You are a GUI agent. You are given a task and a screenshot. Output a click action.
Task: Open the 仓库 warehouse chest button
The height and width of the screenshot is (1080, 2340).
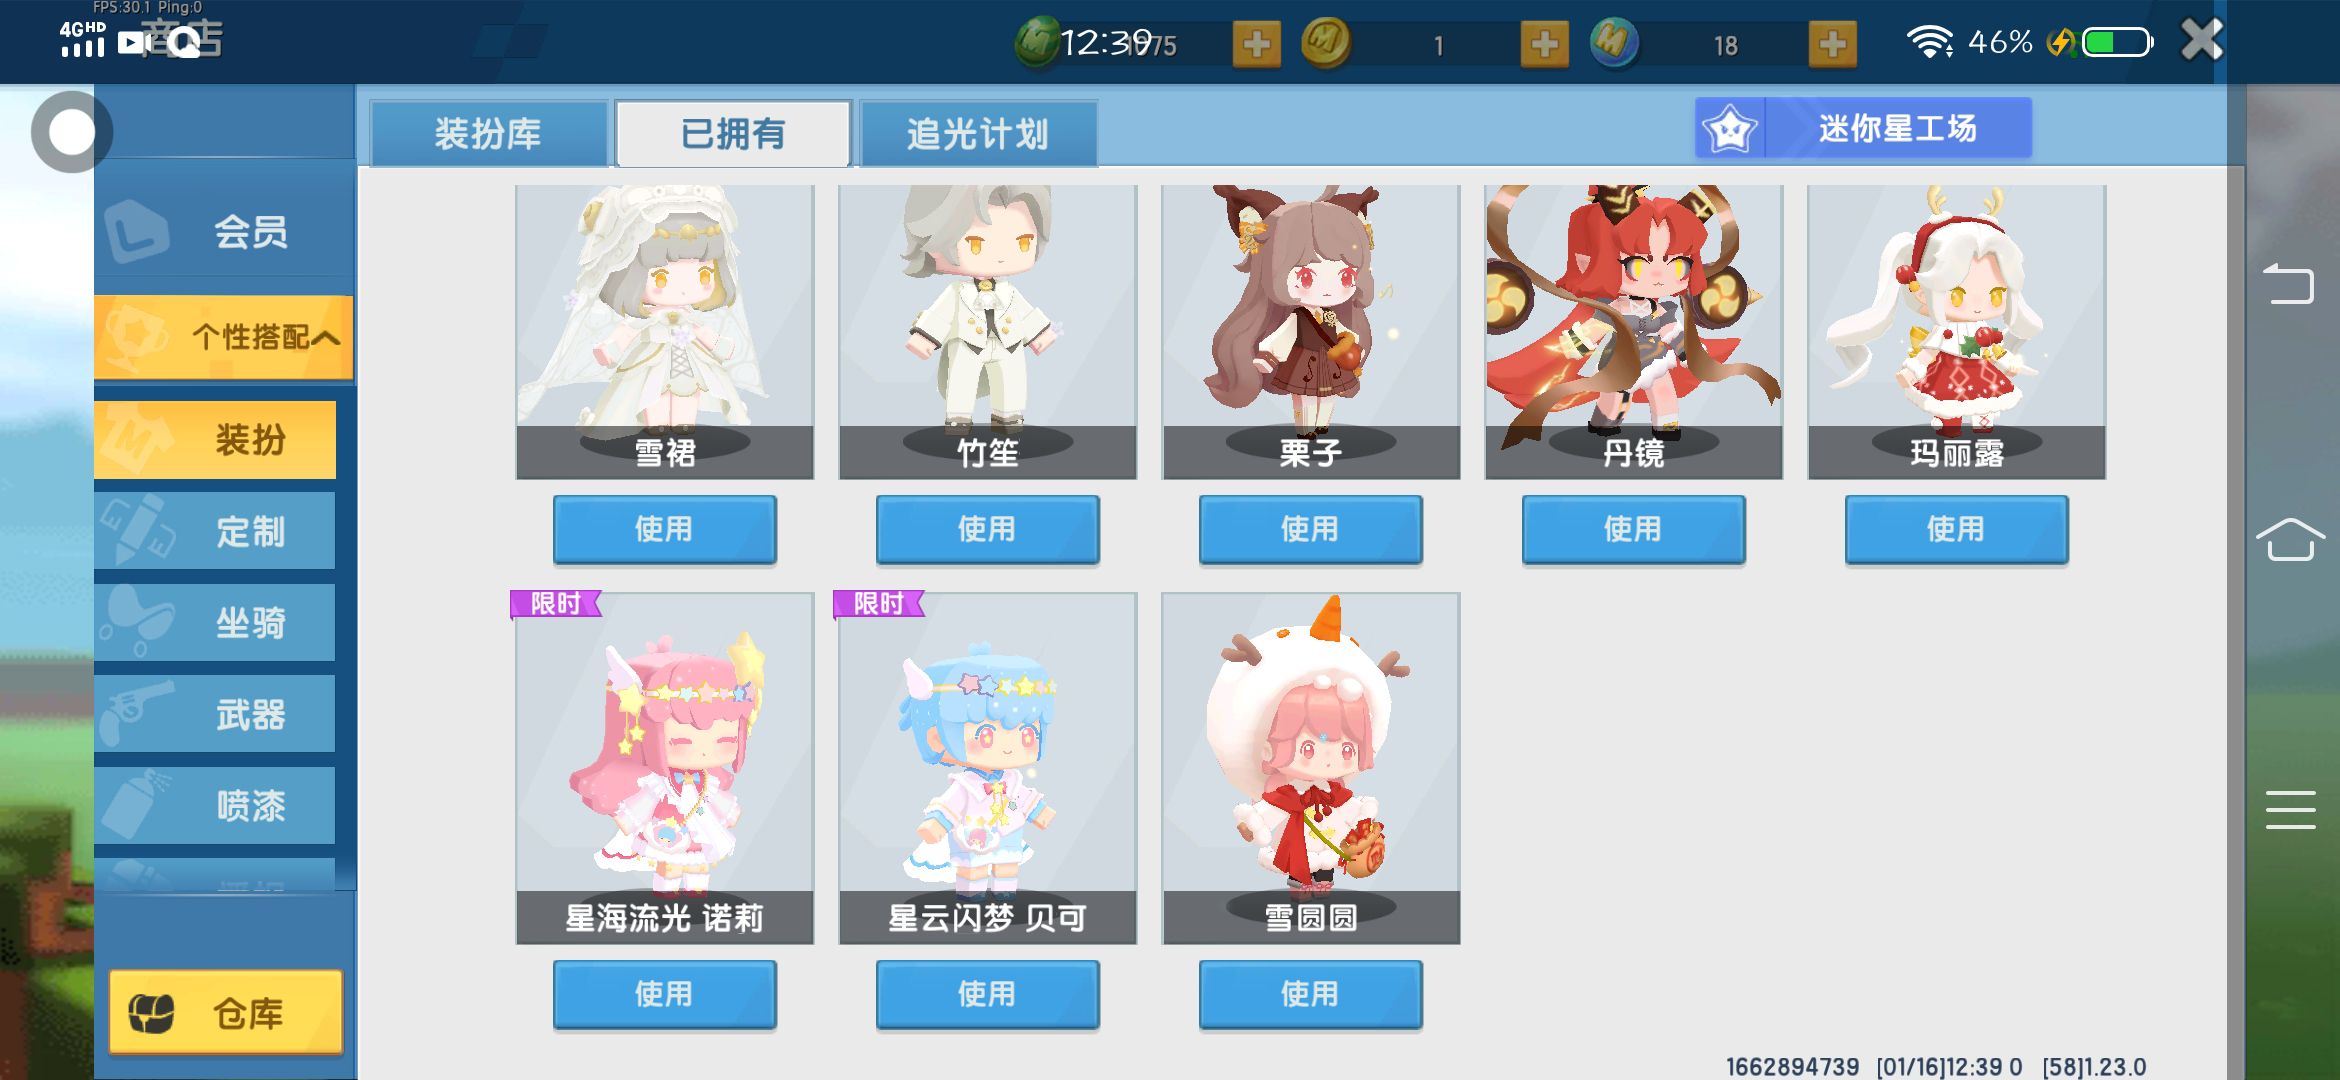tap(226, 1012)
